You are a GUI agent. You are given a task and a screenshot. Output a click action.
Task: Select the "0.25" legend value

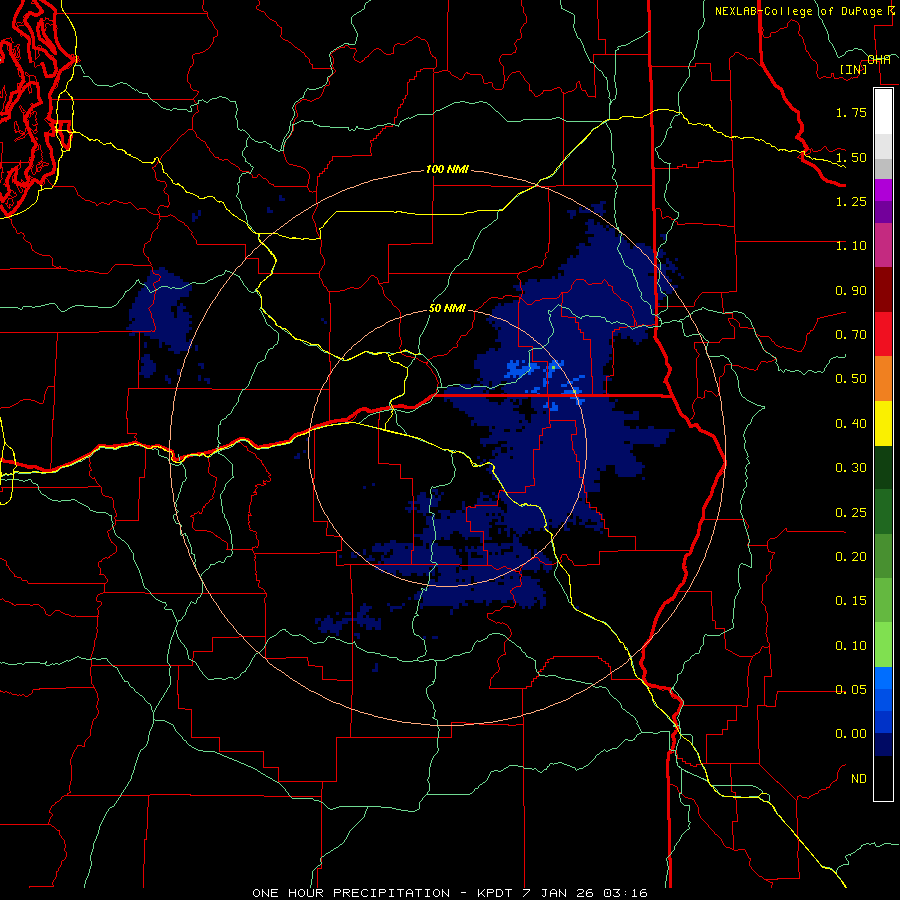[x=851, y=513]
